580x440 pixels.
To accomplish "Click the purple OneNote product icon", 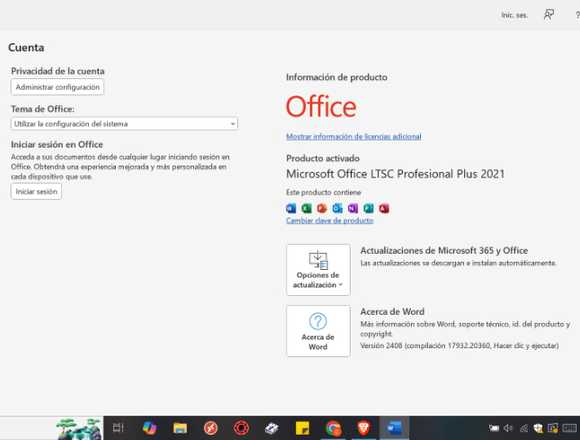I will tap(353, 209).
